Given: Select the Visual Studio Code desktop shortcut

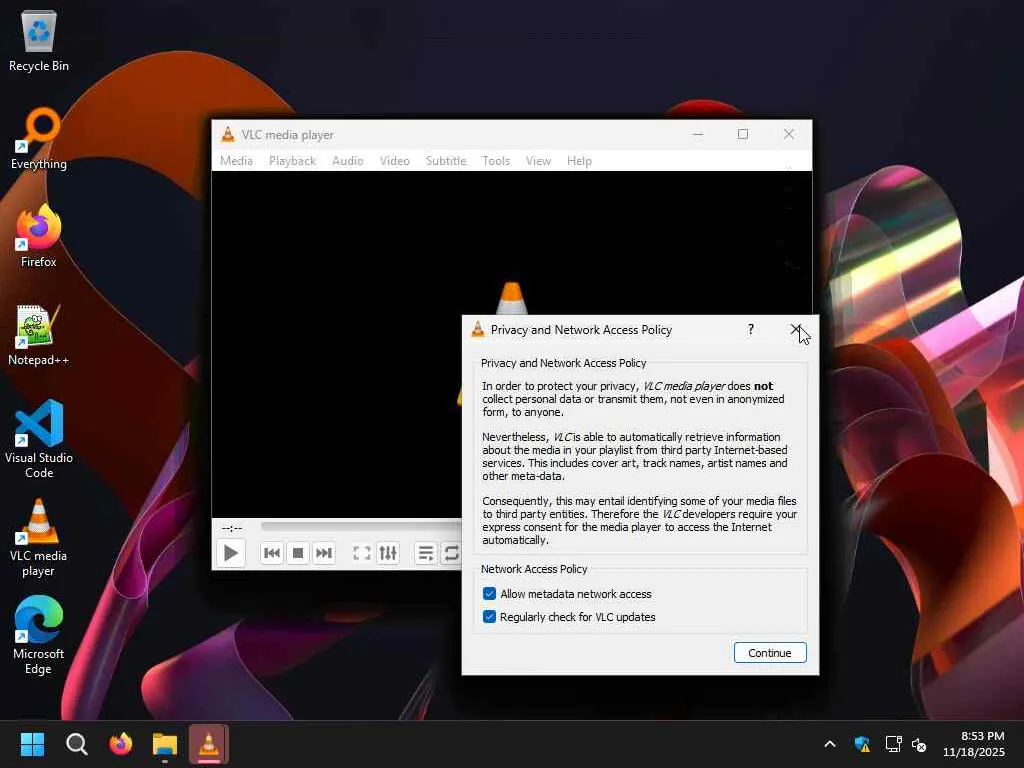Looking at the screenshot, I should pyautogui.click(x=39, y=440).
